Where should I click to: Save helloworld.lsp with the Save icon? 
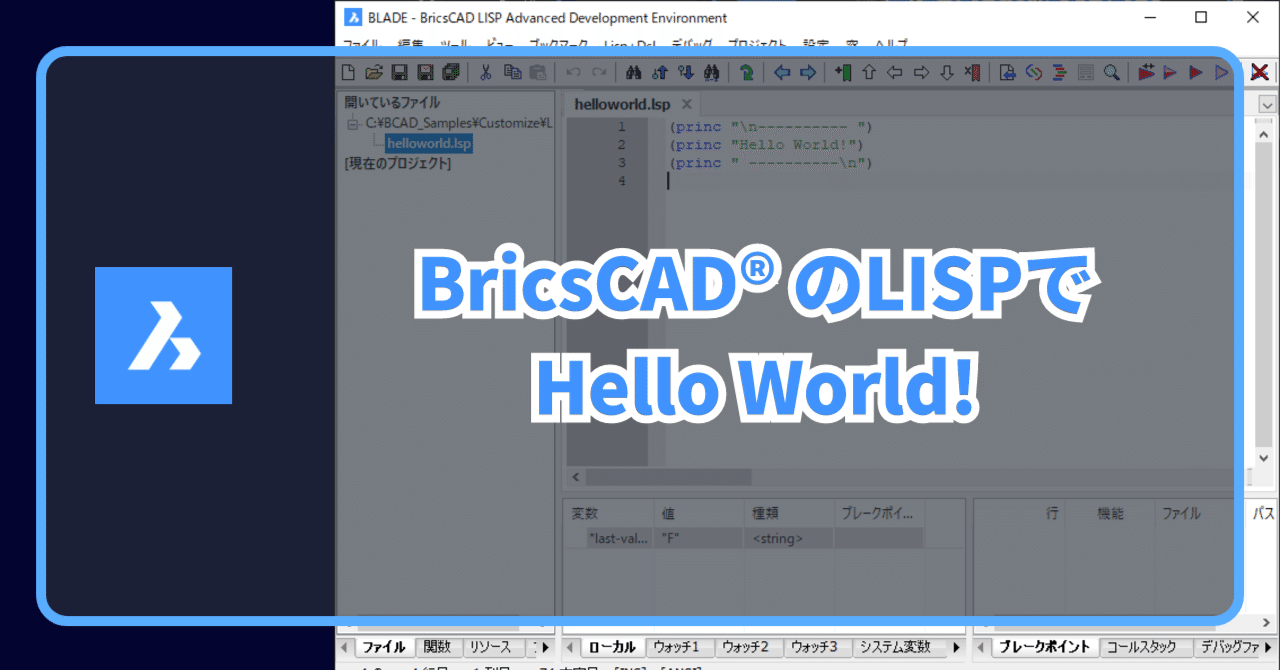tap(399, 71)
